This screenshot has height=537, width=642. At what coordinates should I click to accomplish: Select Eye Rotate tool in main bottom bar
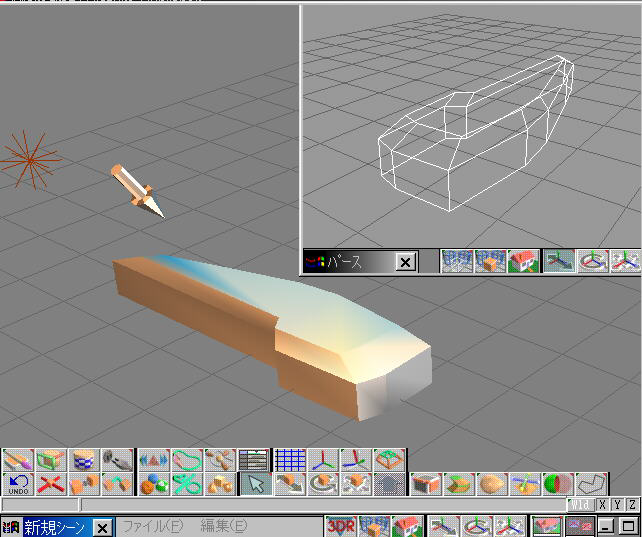pos(477,526)
